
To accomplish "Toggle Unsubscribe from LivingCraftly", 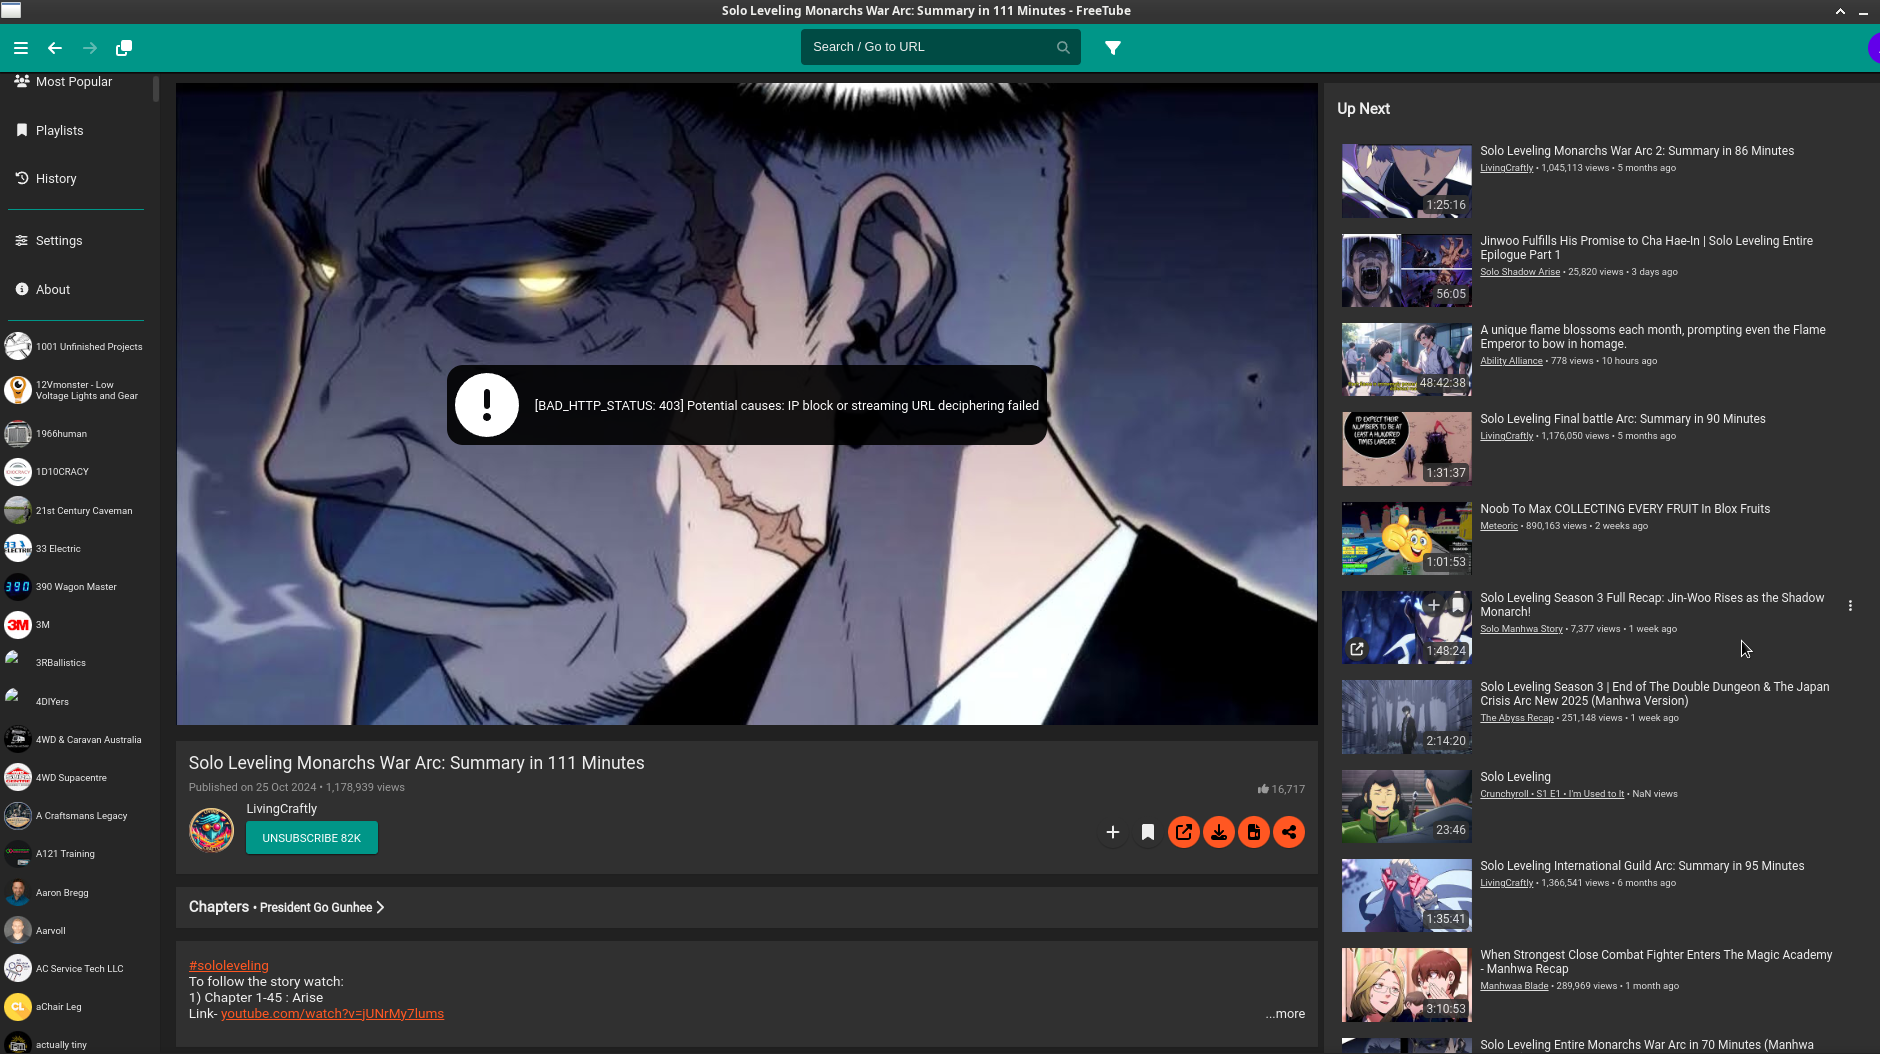I will [311, 838].
